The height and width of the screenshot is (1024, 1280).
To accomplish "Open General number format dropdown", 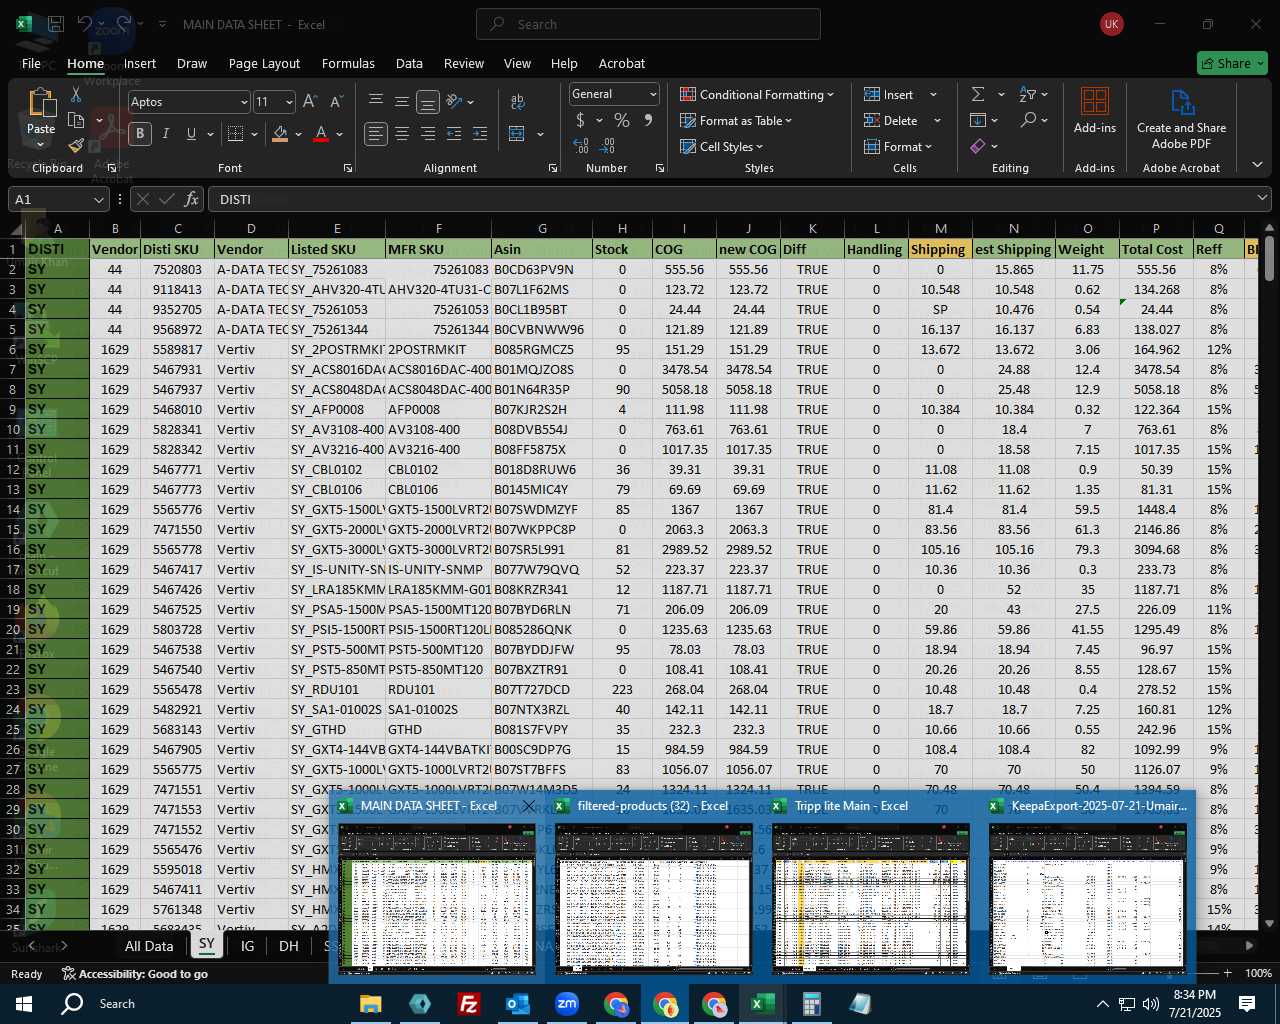I will 653,94.
